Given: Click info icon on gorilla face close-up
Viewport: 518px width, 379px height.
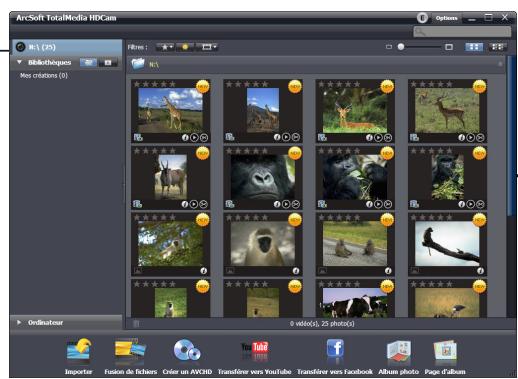Looking at the screenshot, I should (277, 204).
